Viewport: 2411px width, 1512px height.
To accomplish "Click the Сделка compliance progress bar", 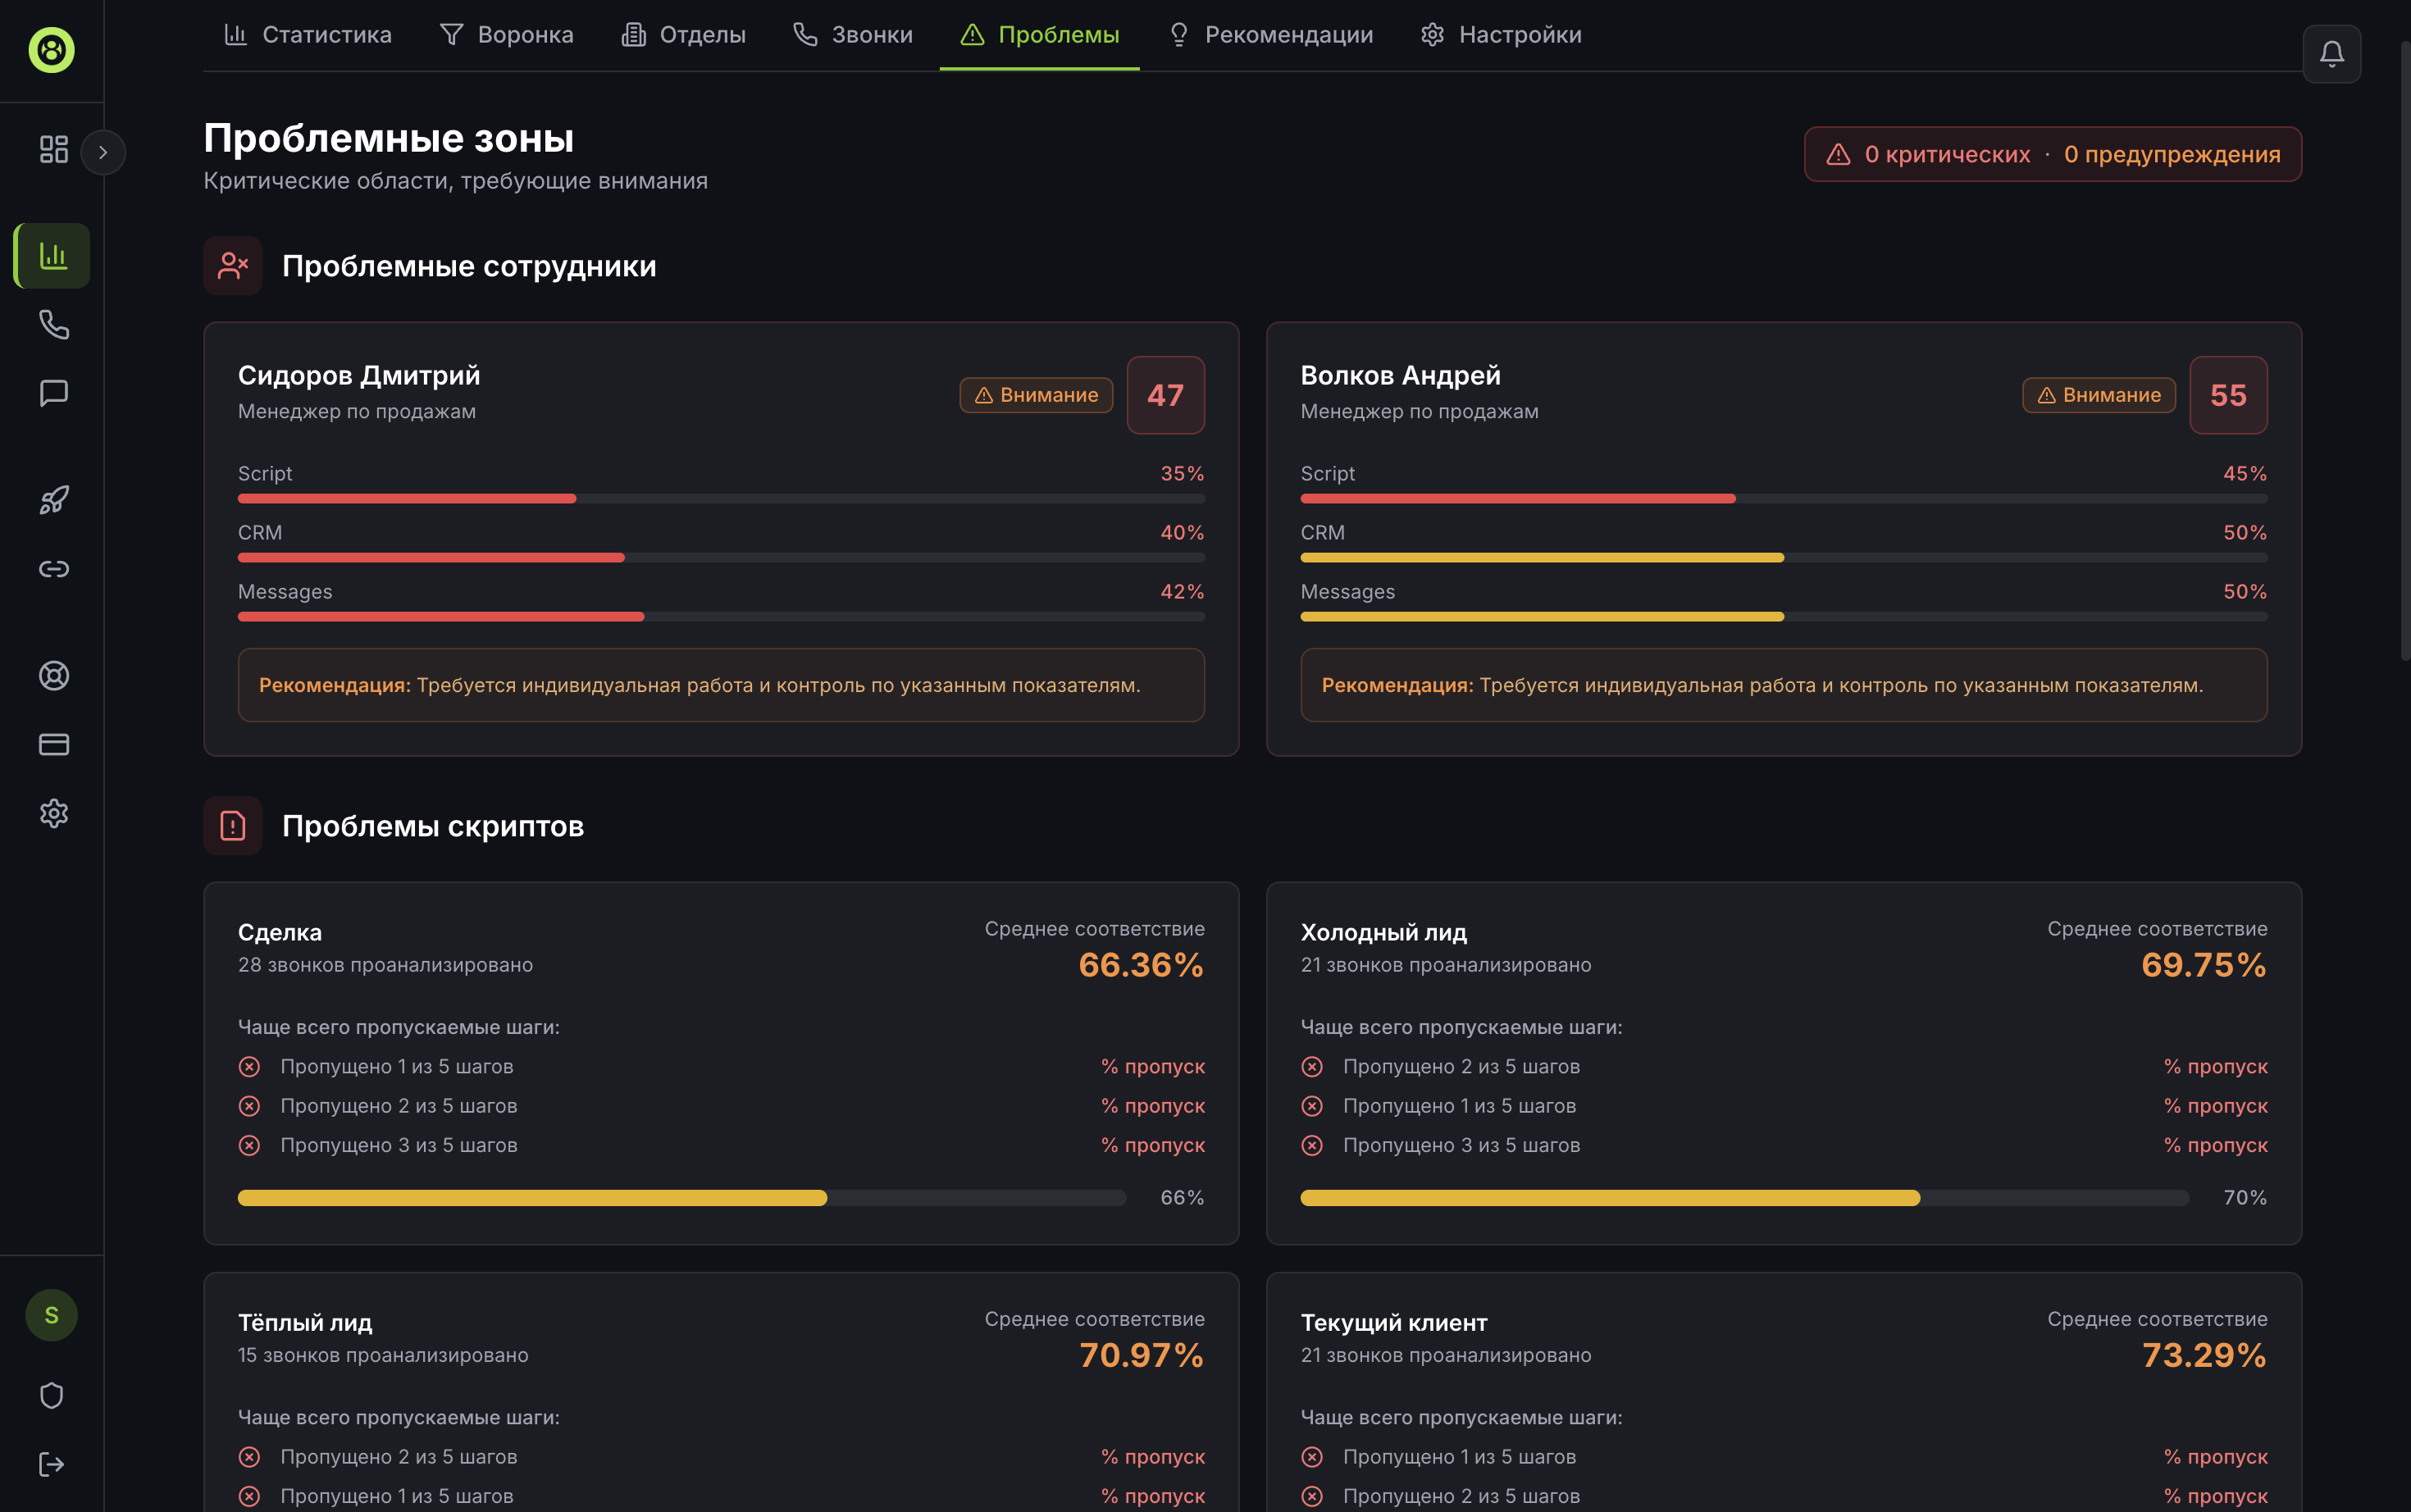I will pos(681,1198).
